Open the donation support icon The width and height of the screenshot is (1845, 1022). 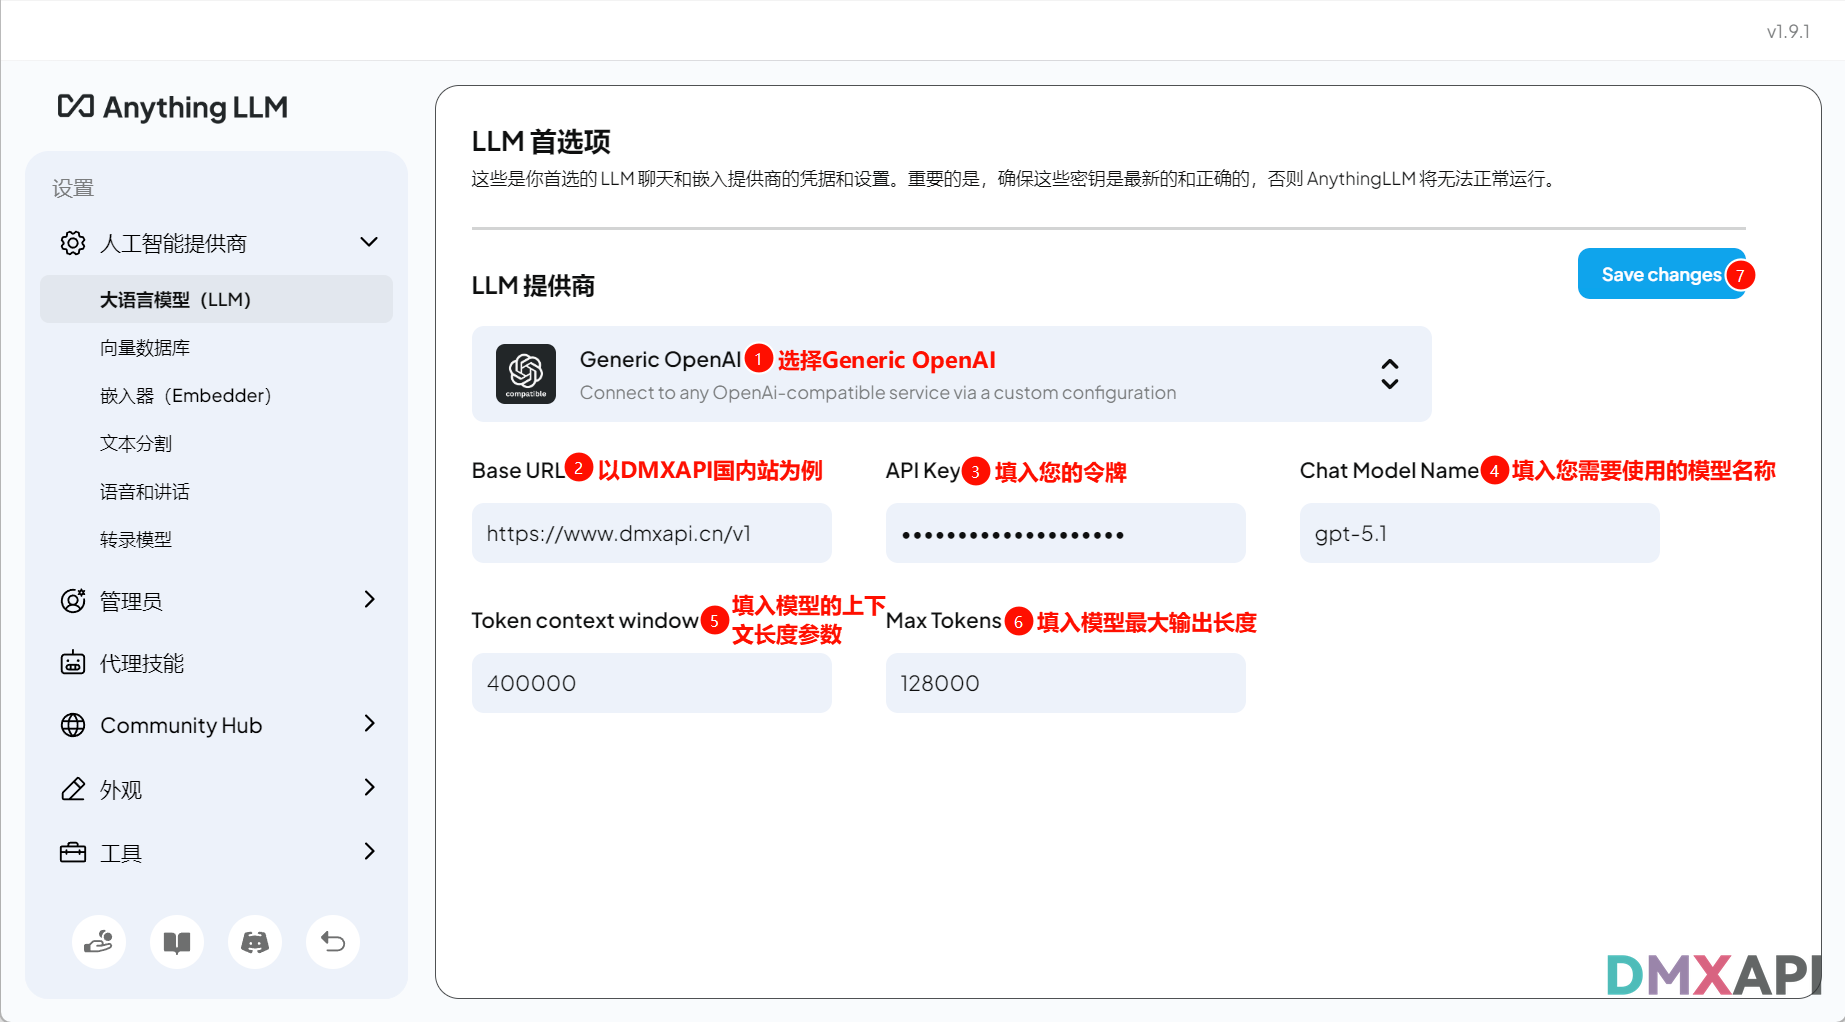tap(98, 941)
